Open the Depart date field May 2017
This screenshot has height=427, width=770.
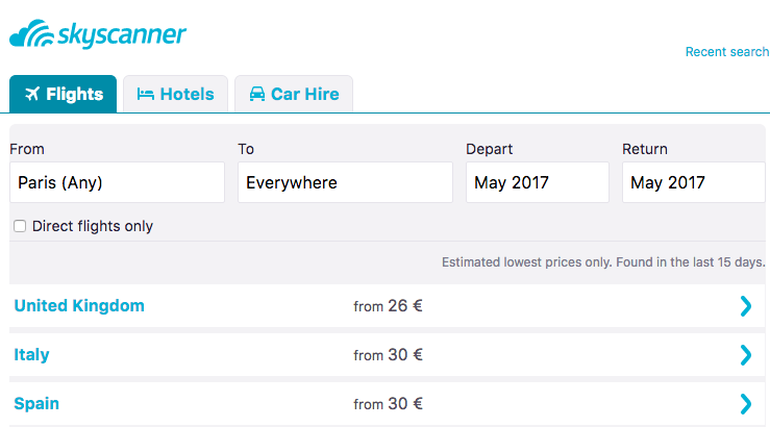click(537, 183)
